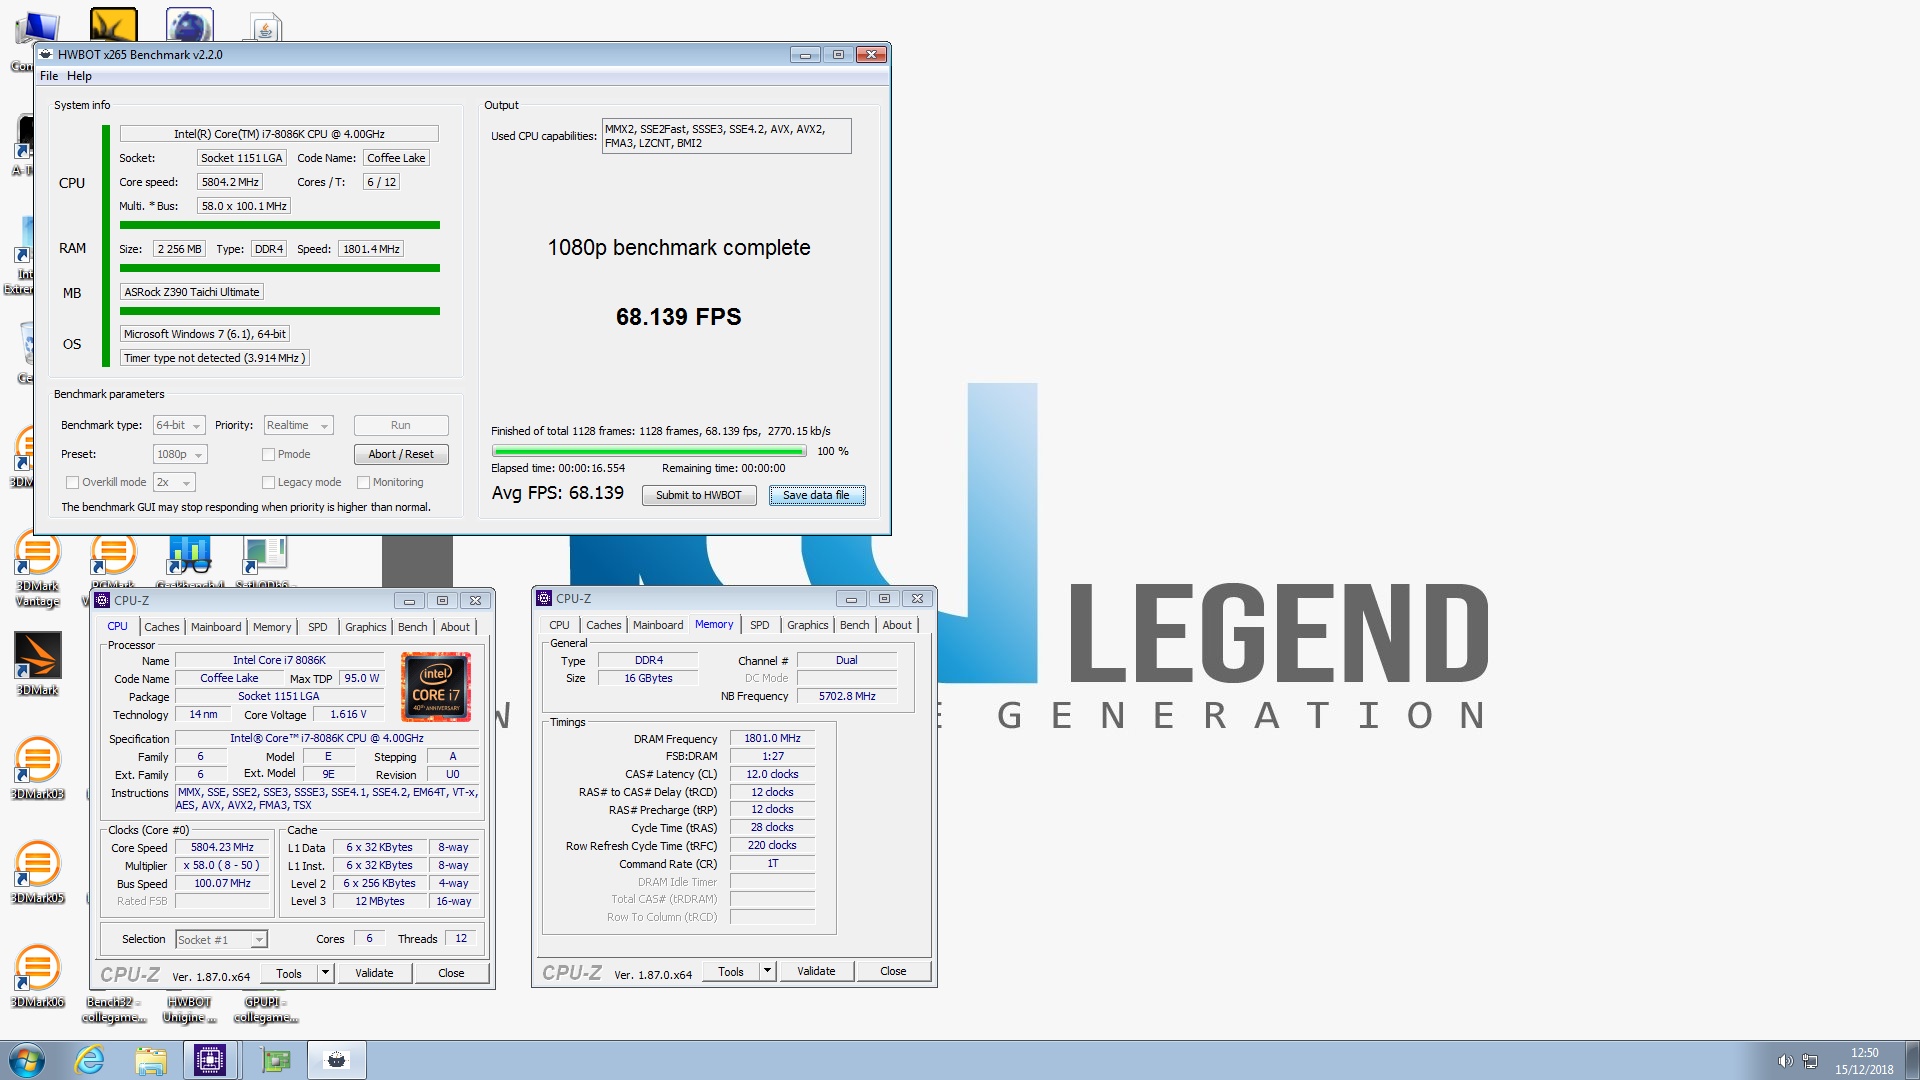Open Bench tab in left CPU-Z window
1920x1080 pixels.
coord(412,627)
